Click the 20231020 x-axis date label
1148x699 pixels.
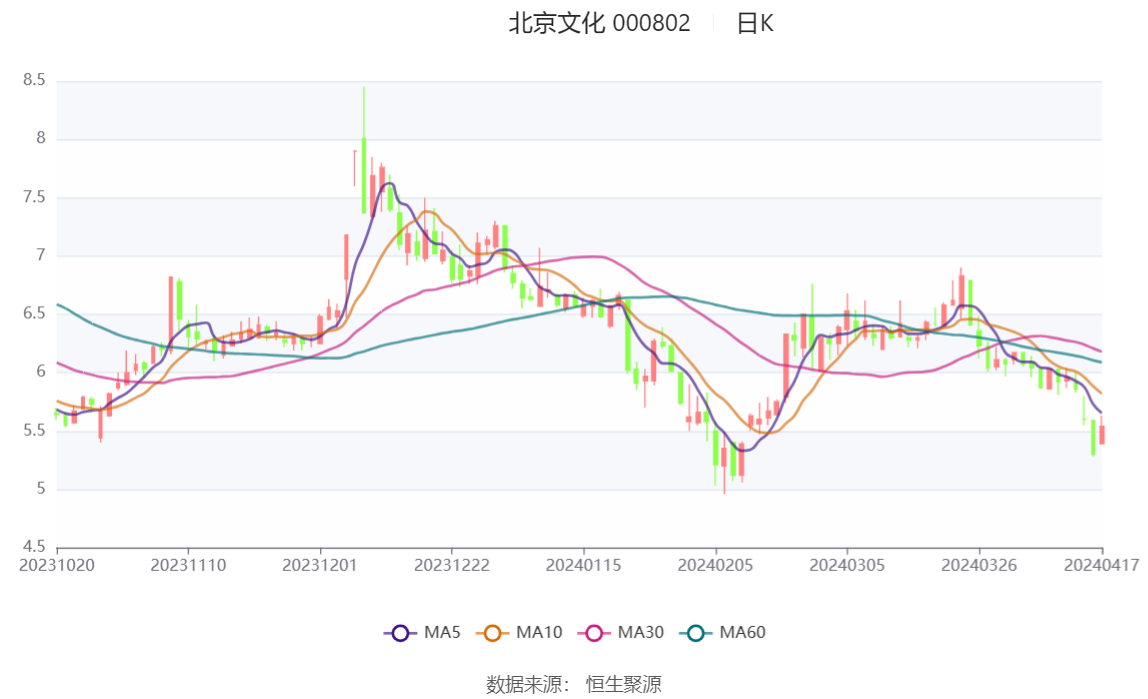click(x=56, y=565)
